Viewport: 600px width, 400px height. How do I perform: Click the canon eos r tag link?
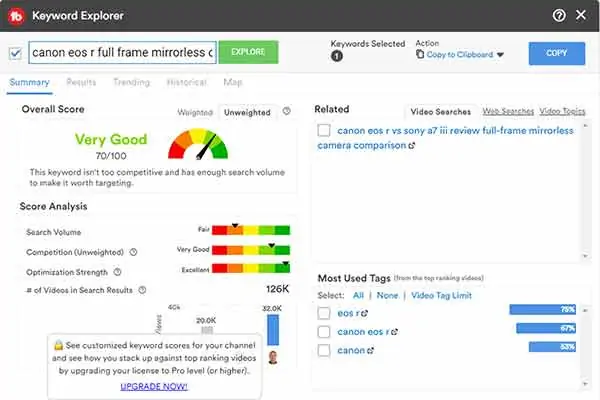coord(363,332)
